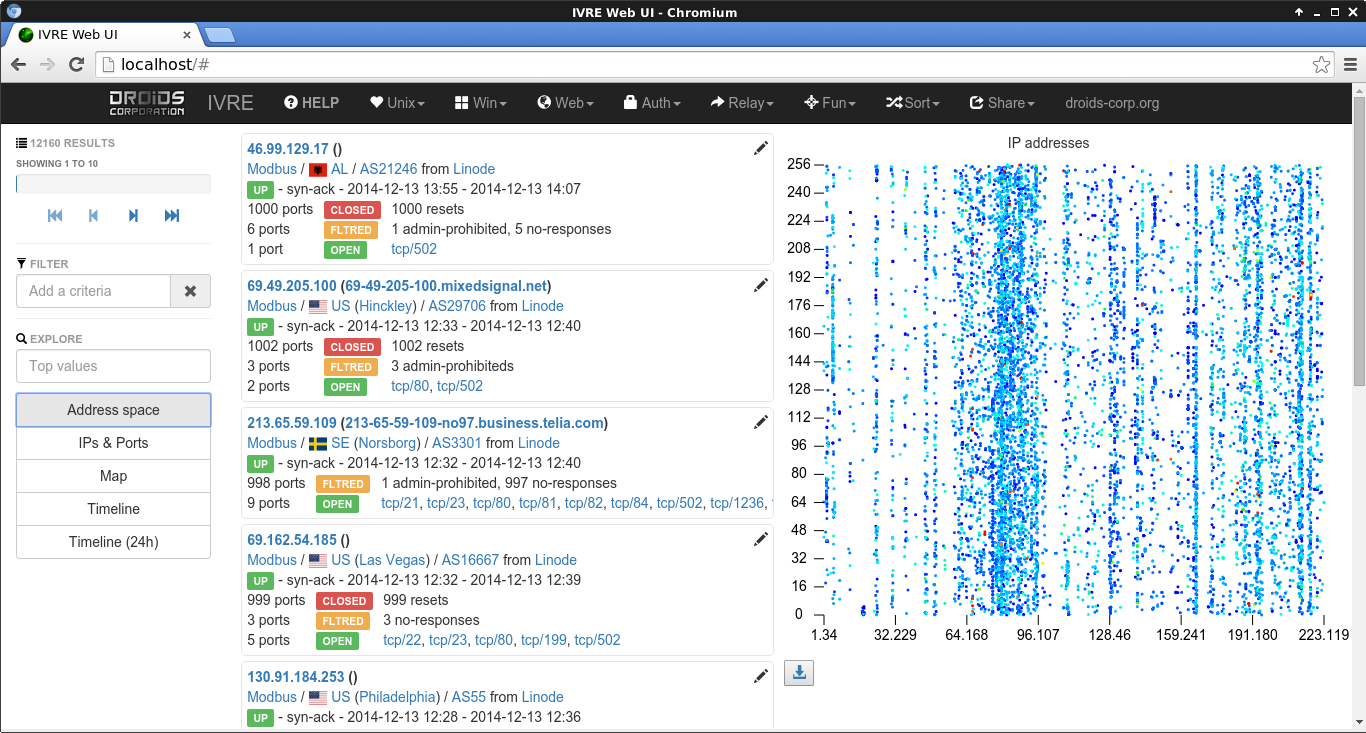Jump to last page of results
This screenshot has width=1366, height=733.
coord(172,216)
